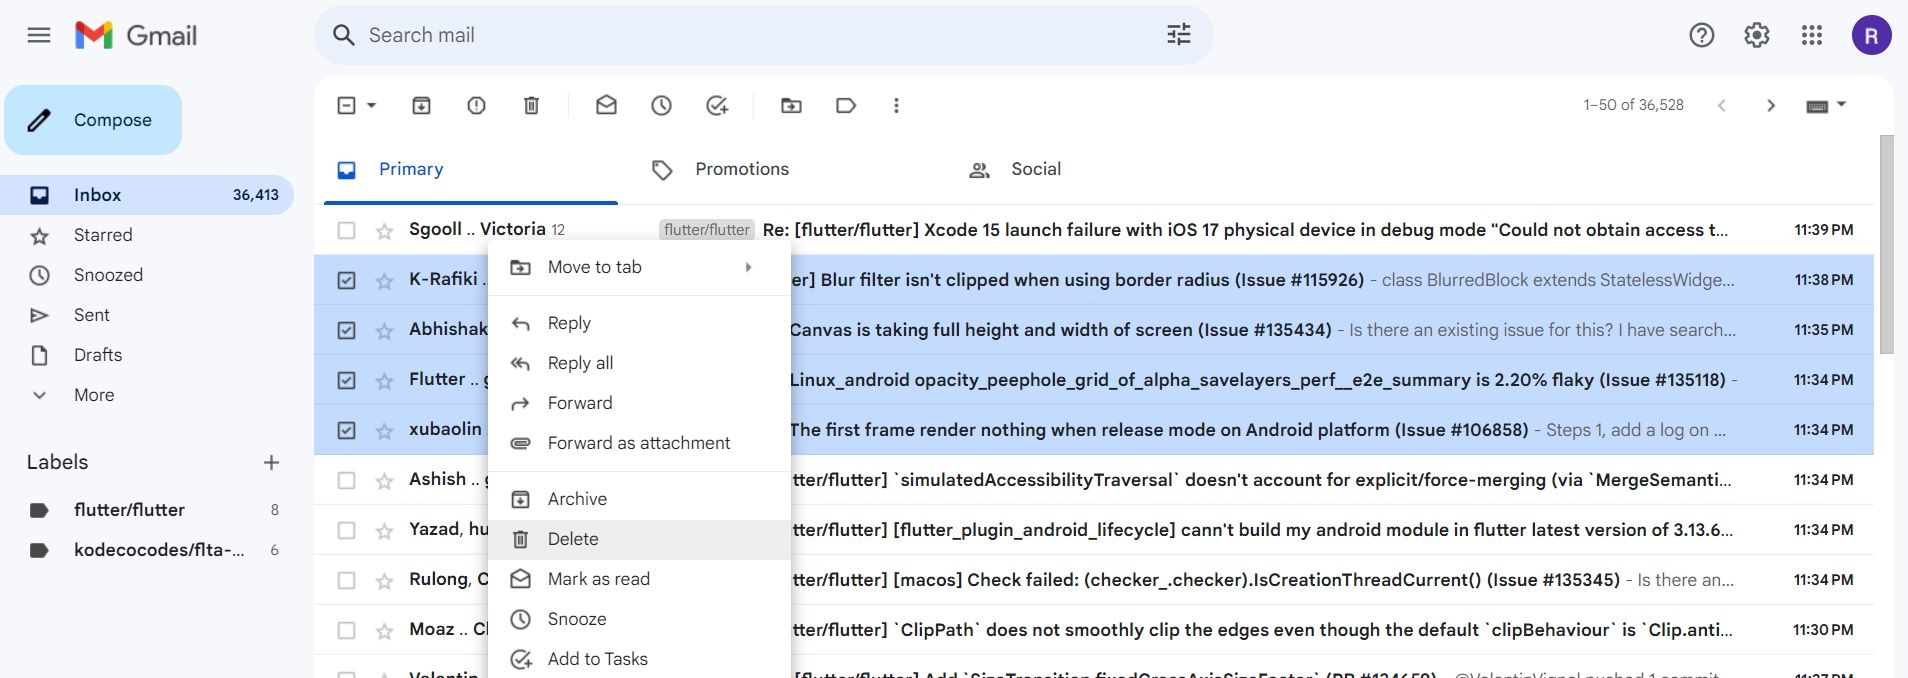Image resolution: width=1908 pixels, height=678 pixels.
Task: Choose Add to Tasks menu item
Action: coord(639,659)
